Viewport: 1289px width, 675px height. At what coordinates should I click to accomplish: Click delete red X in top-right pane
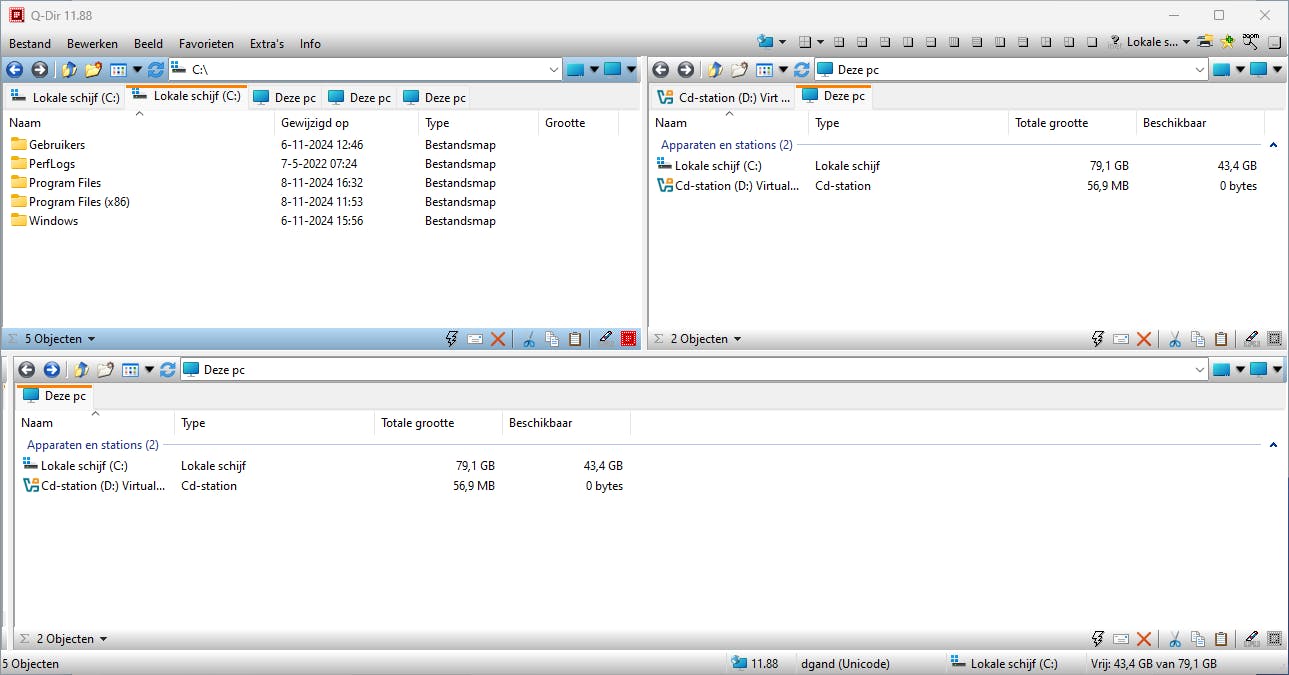(1145, 339)
